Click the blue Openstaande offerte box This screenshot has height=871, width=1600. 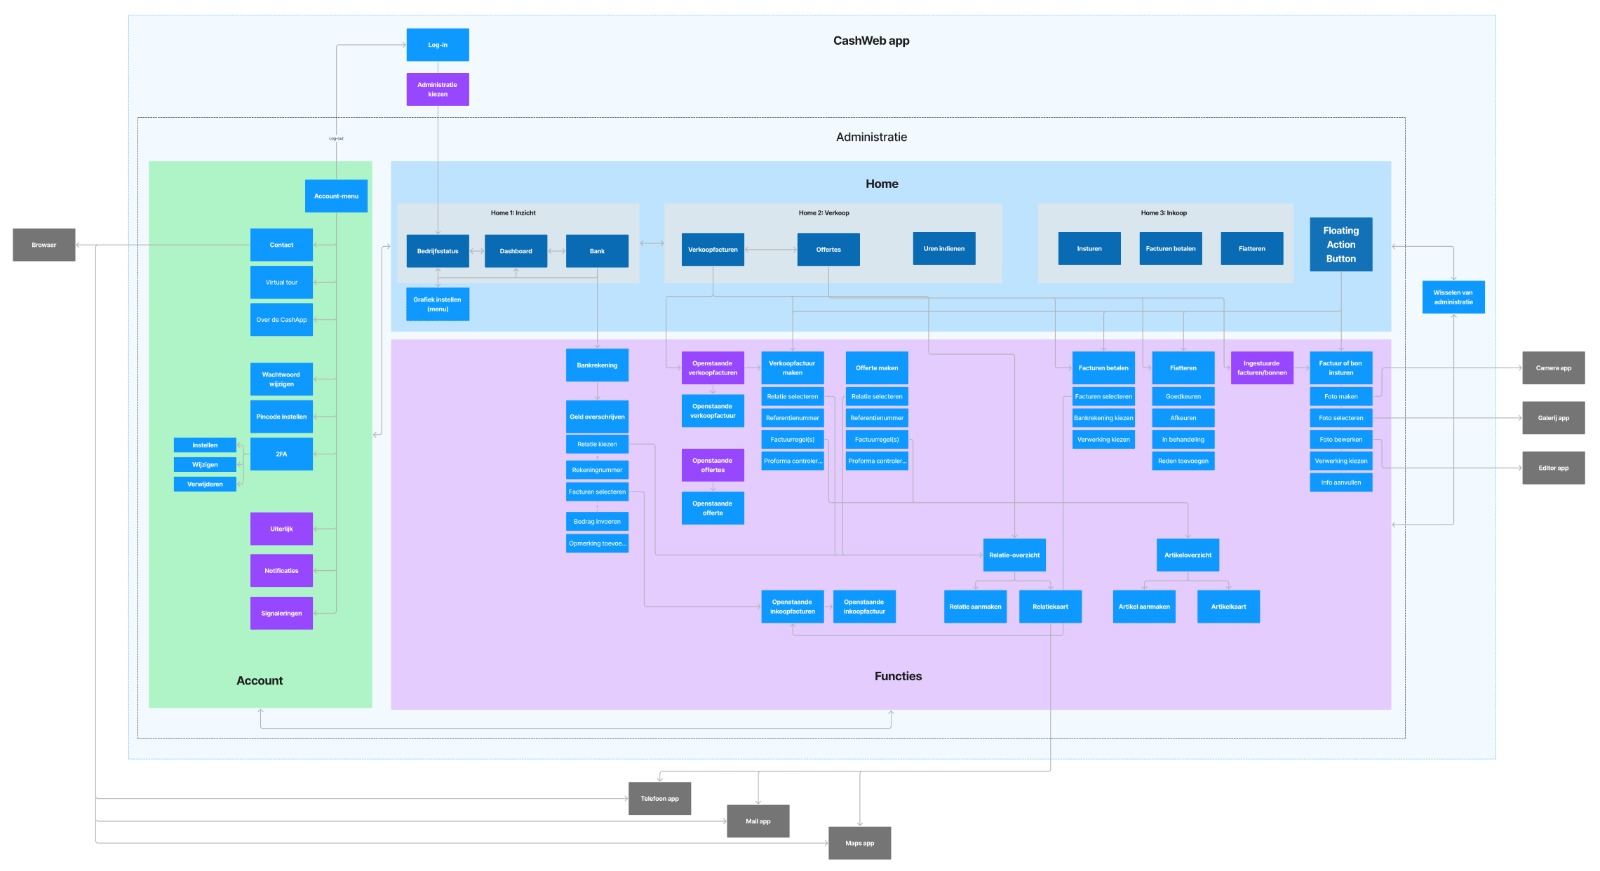[x=713, y=508]
